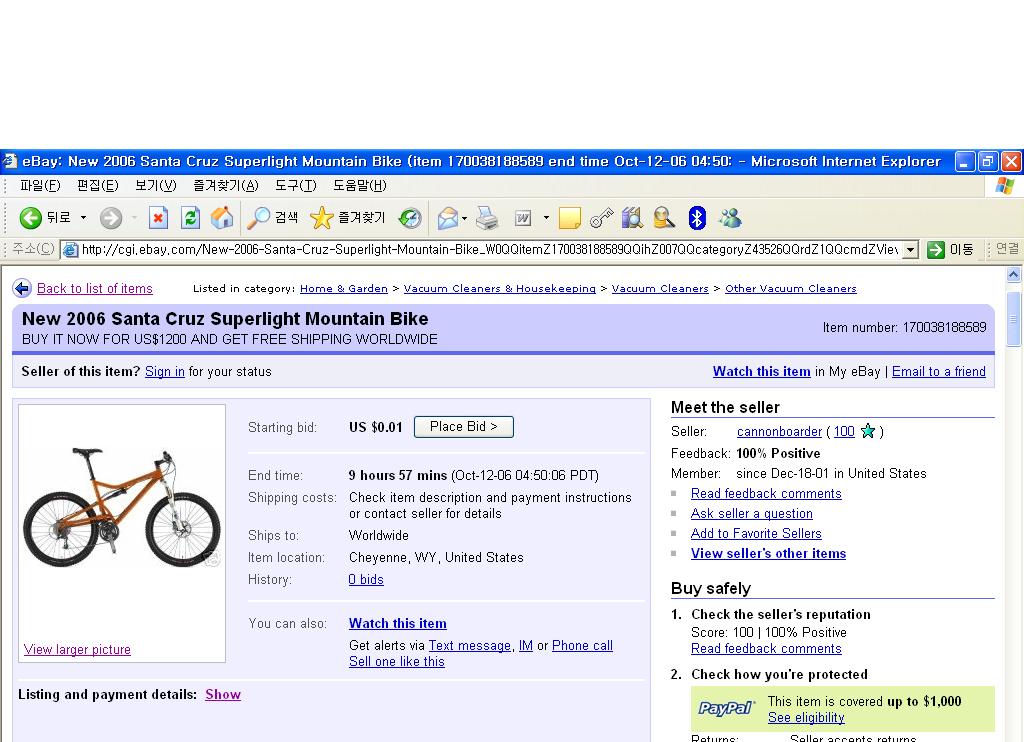Click the keys toolbar icon
Screen dimensions: 1024x742
coord(601,218)
